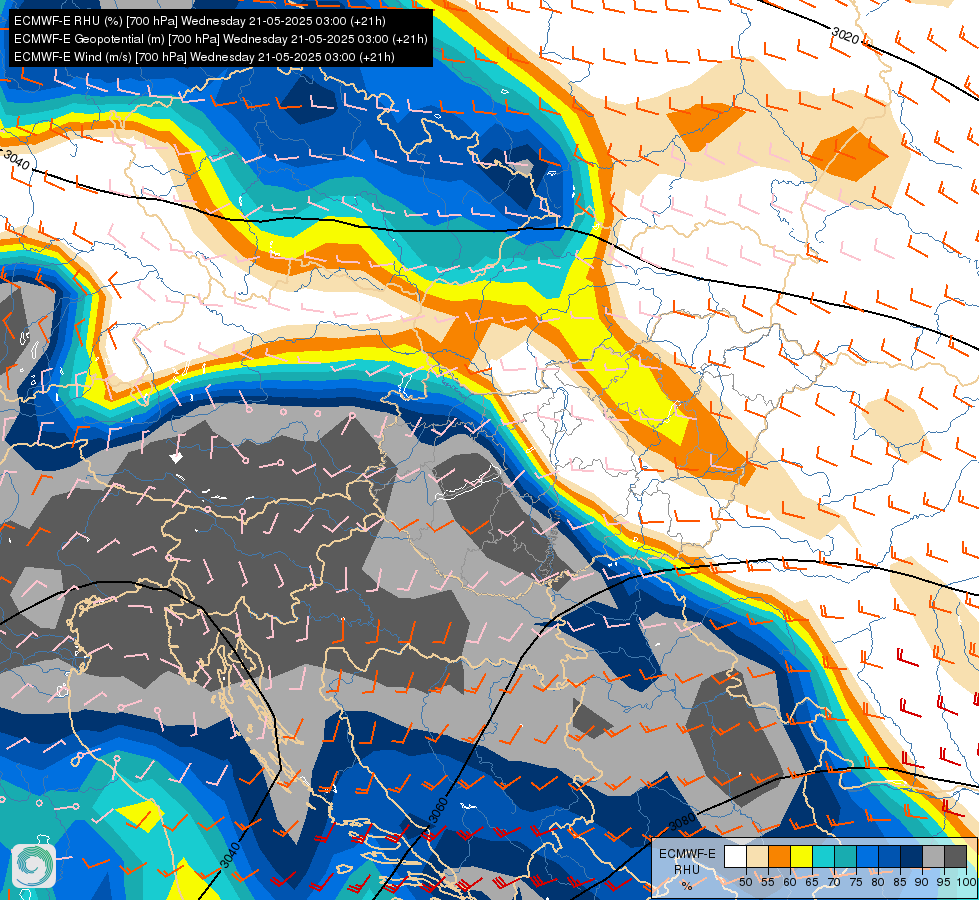979x900 pixels.
Task: Select the medium blue 80-85% legend swatch
Action: coord(889,857)
